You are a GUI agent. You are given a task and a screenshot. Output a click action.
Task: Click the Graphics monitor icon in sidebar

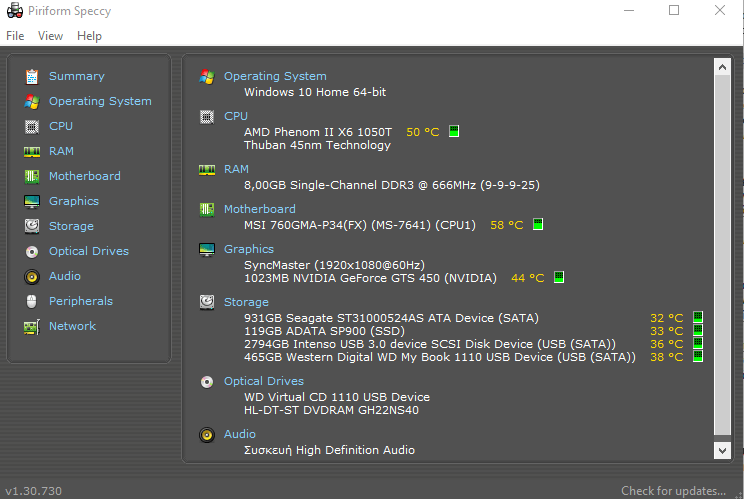[x=32, y=202]
